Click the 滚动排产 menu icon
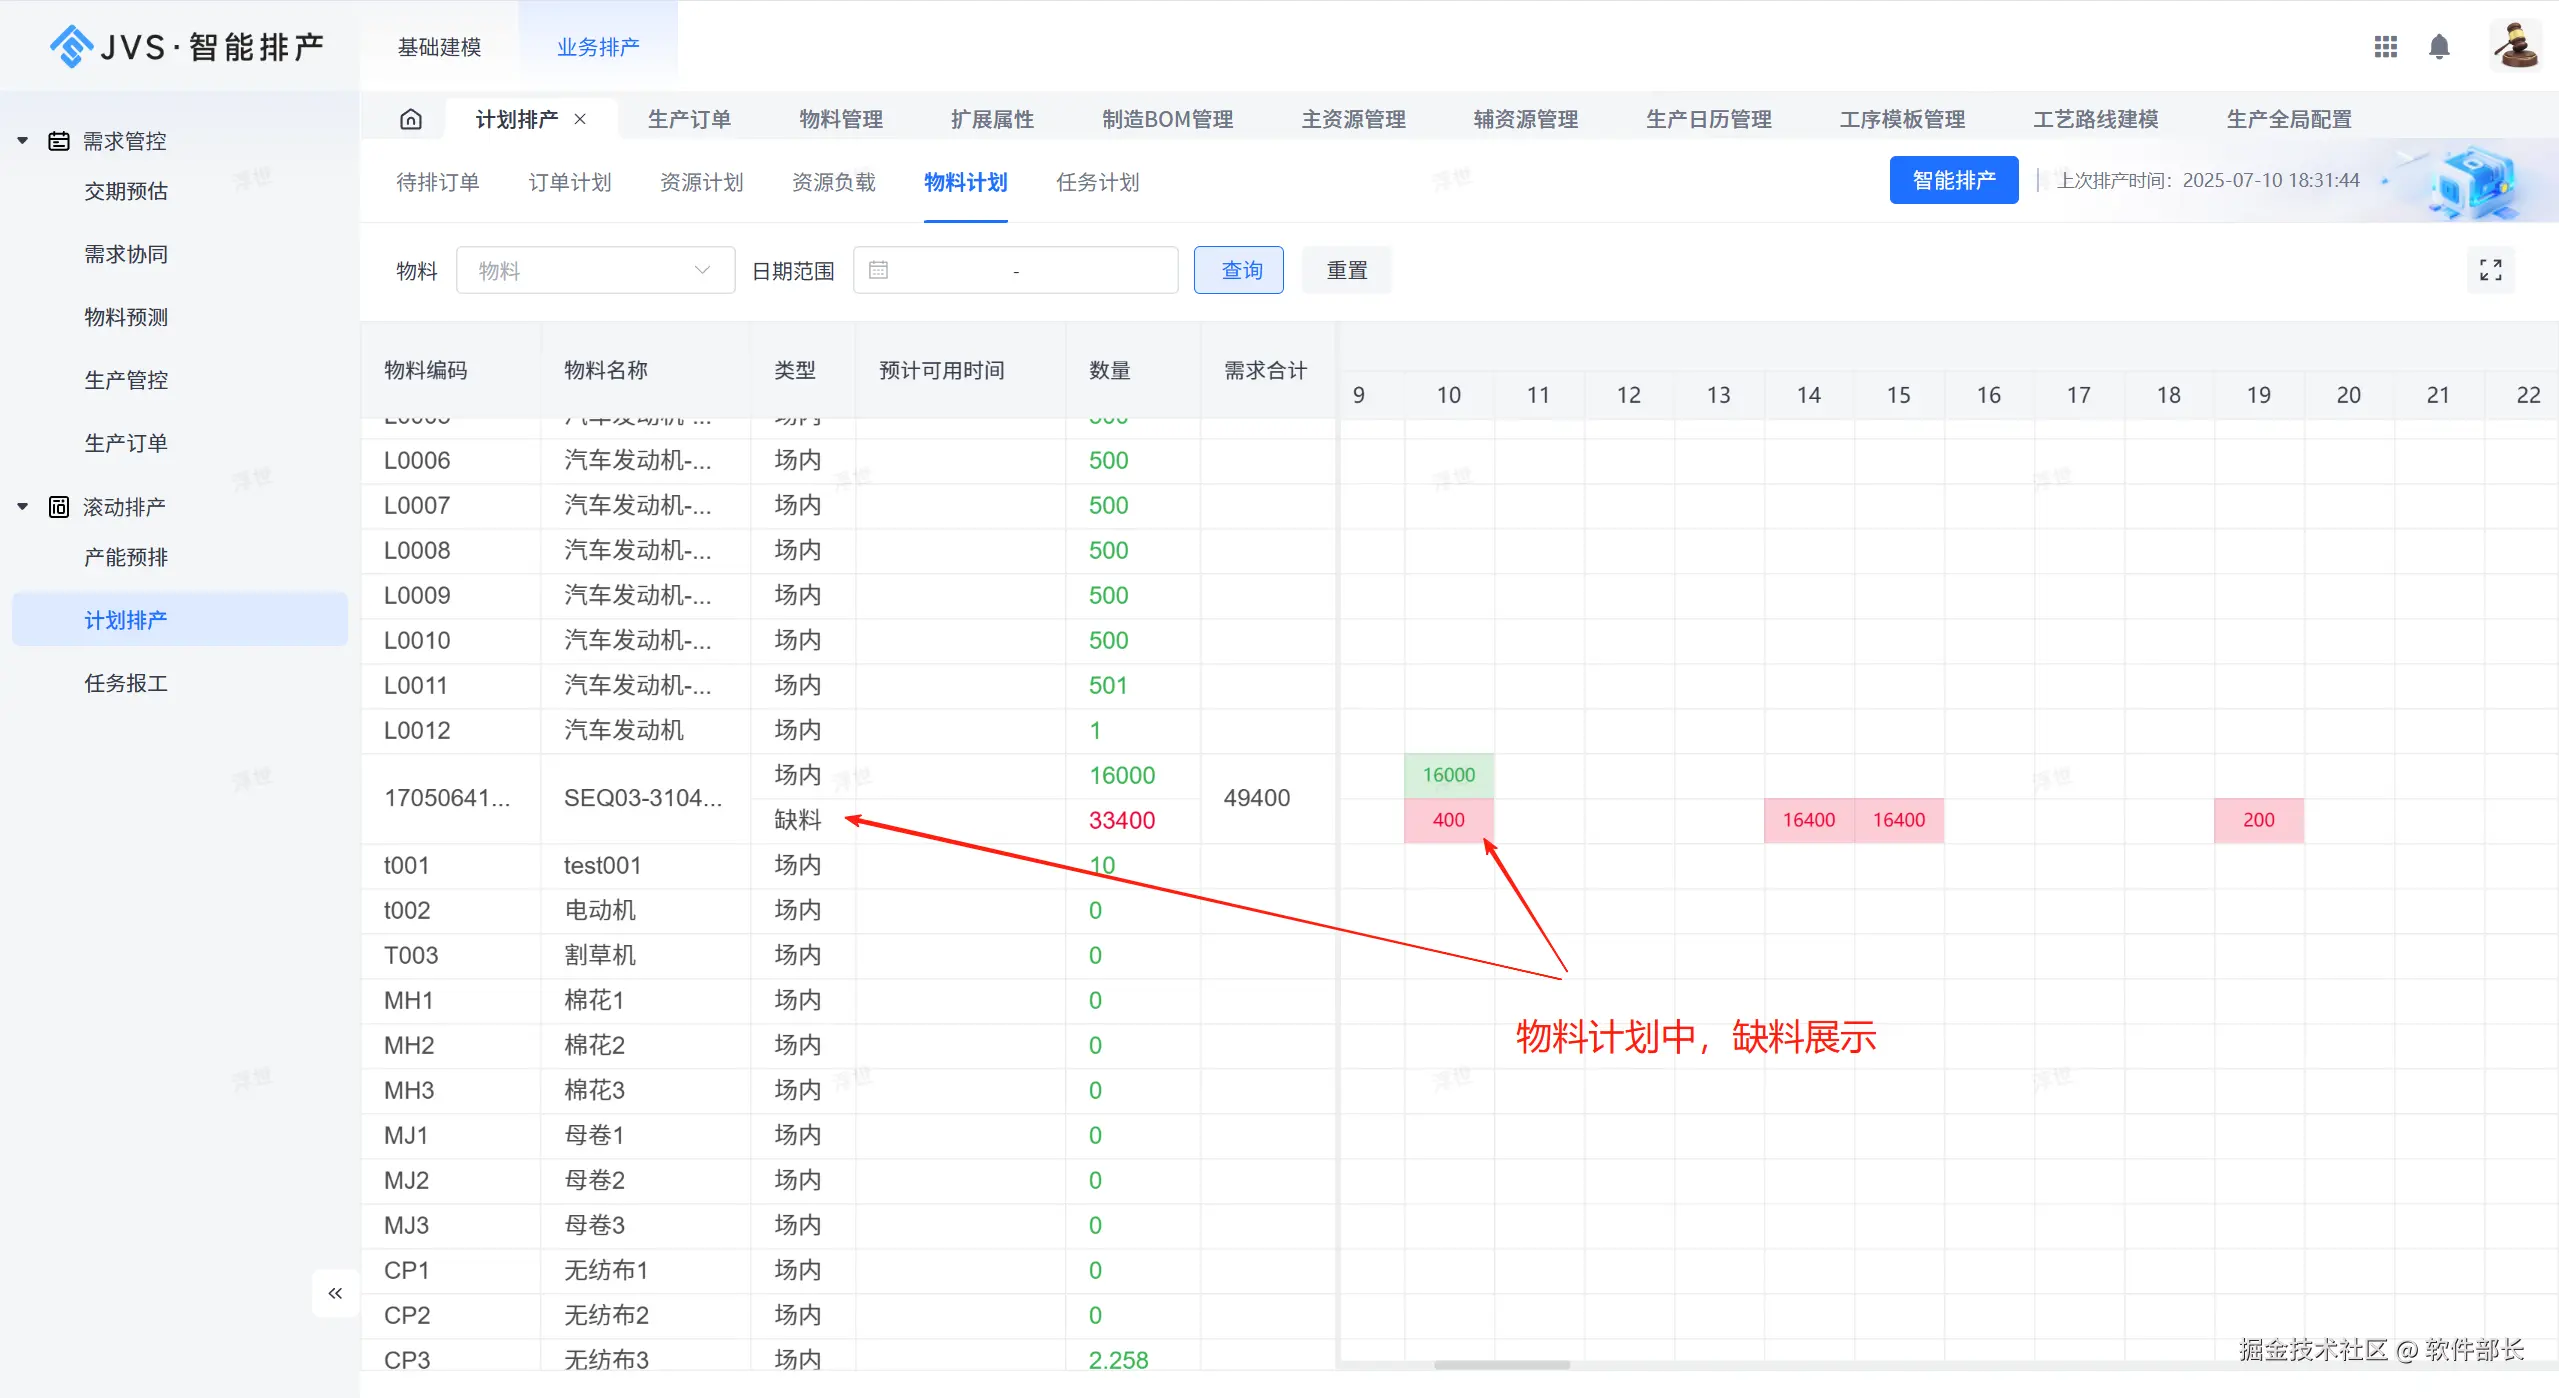 [x=59, y=507]
